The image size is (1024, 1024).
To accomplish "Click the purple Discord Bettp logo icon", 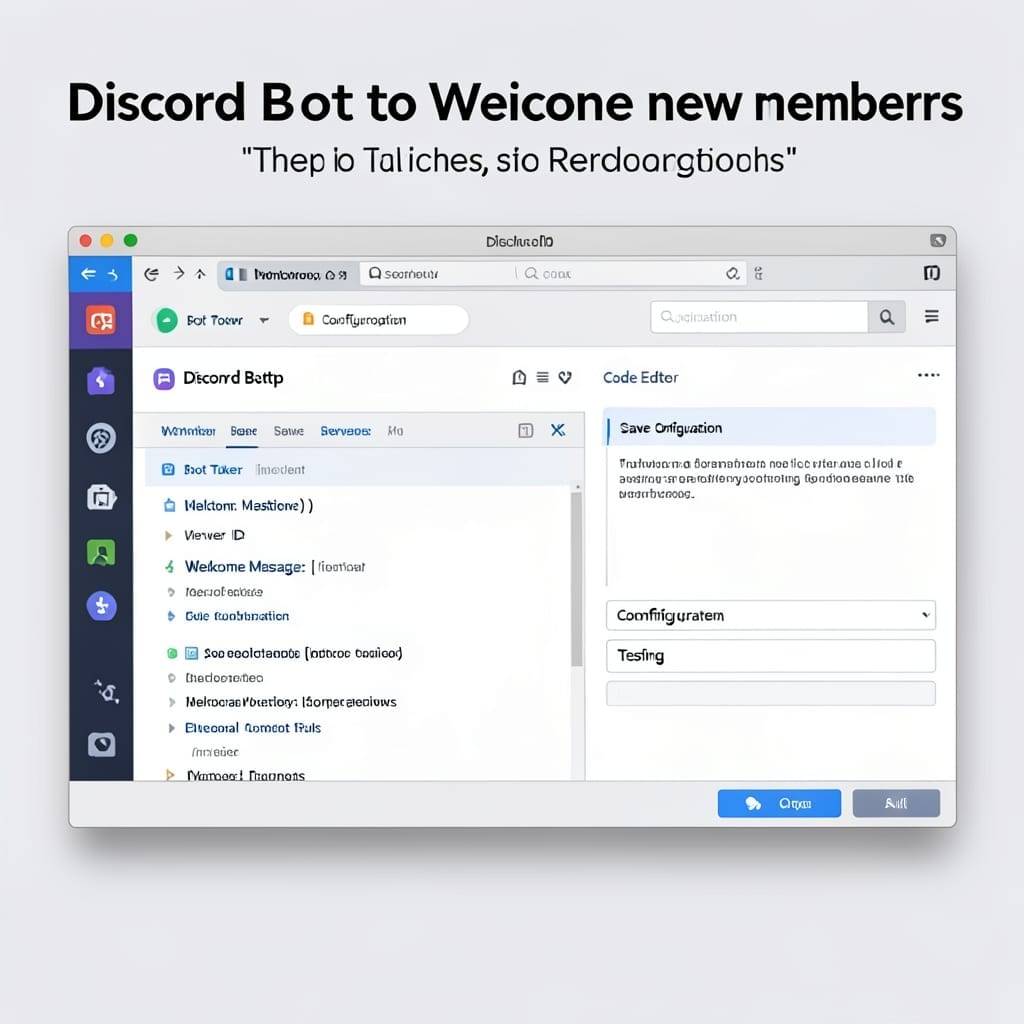I will 164,378.
